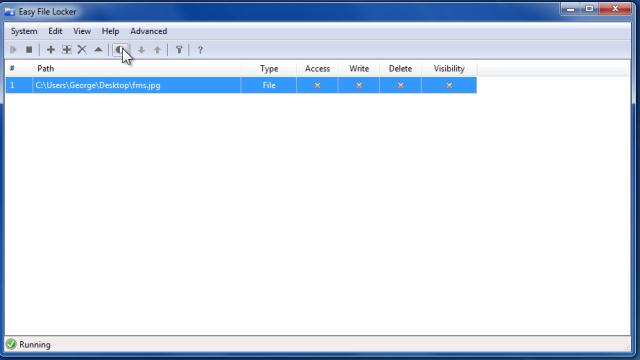Click the Stop protection square icon

point(29,50)
